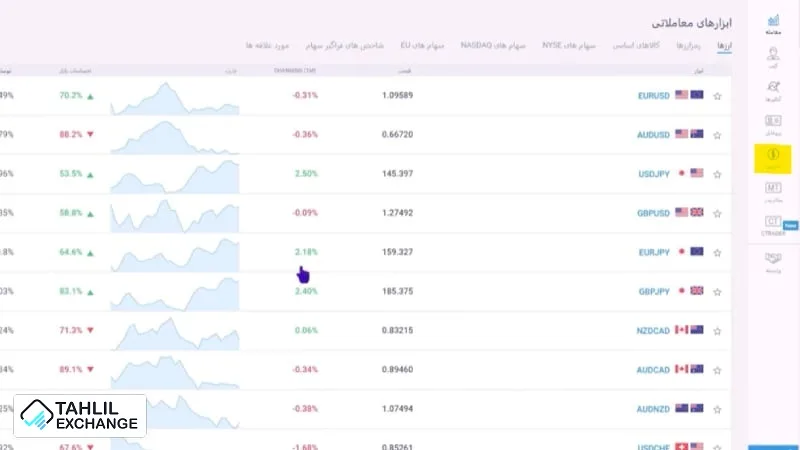This screenshot has height=450, width=800.
Task: Toggle the favorite star for NZDCAD
Action: click(717, 329)
